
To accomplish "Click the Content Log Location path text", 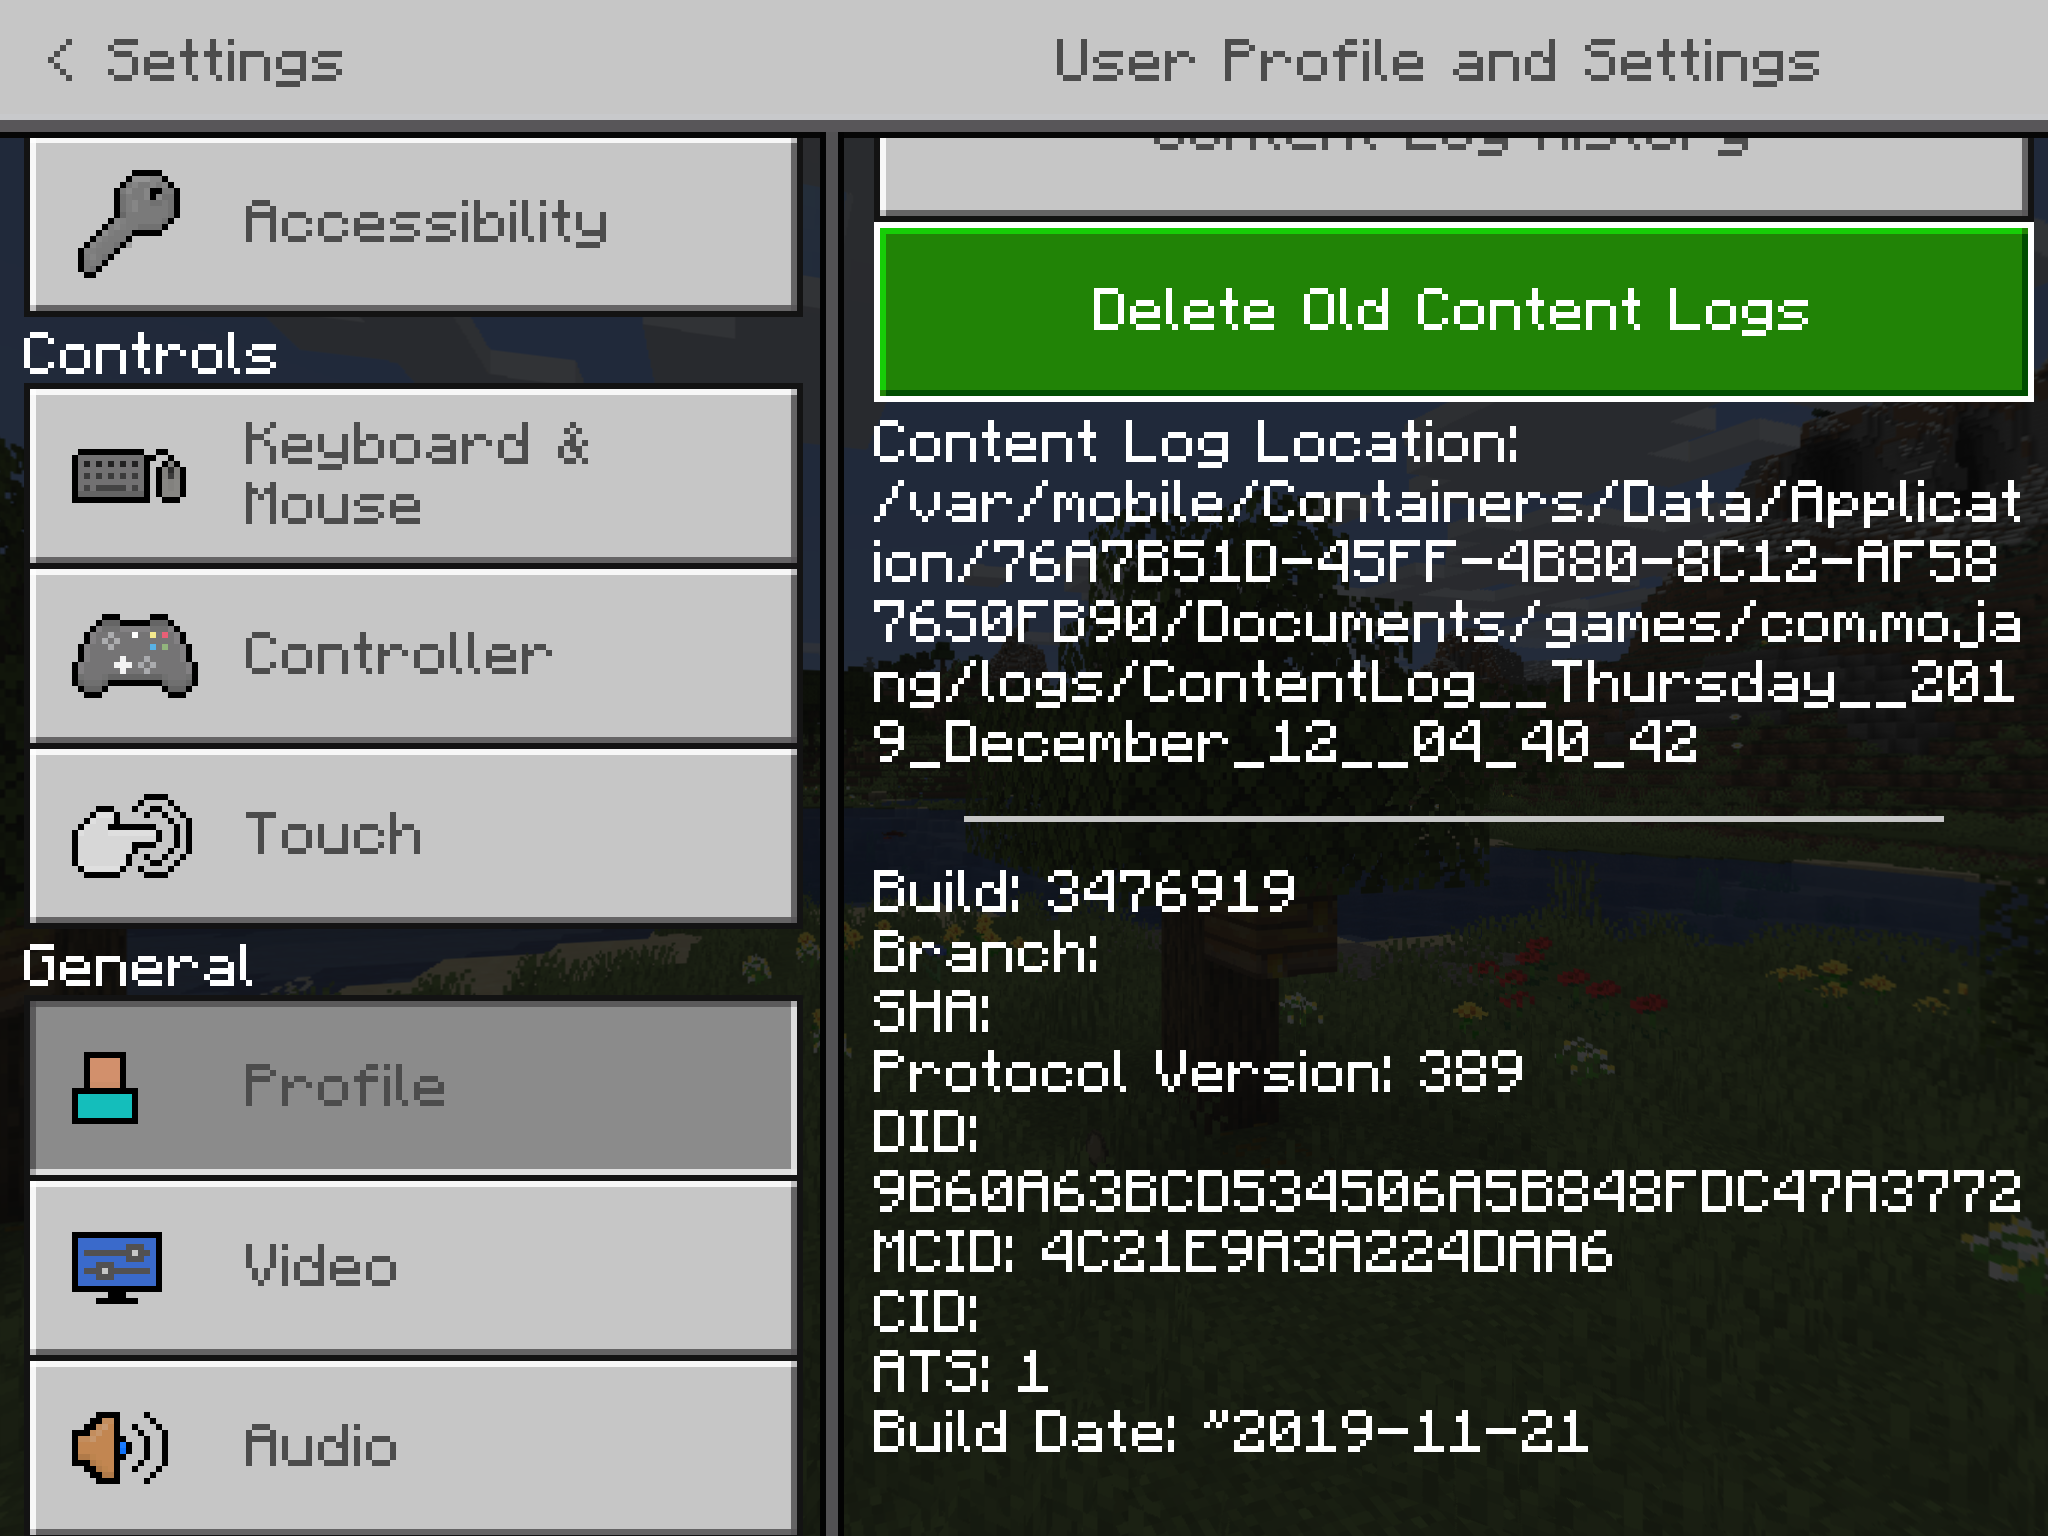I will point(1446,621).
